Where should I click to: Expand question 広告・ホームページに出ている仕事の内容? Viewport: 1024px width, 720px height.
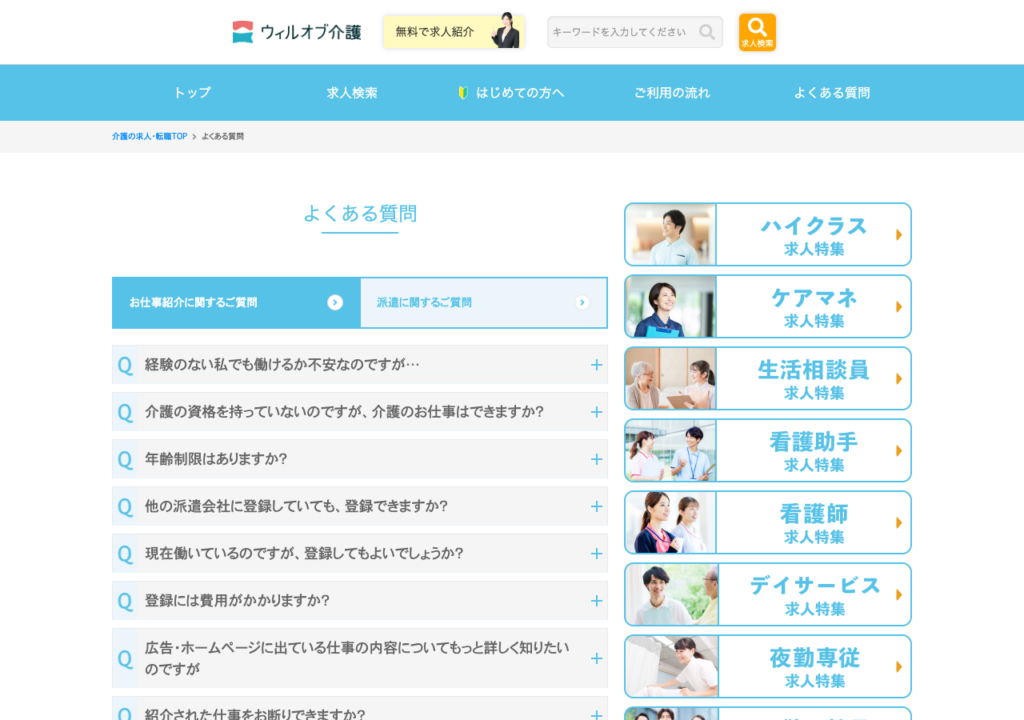click(x=360, y=658)
